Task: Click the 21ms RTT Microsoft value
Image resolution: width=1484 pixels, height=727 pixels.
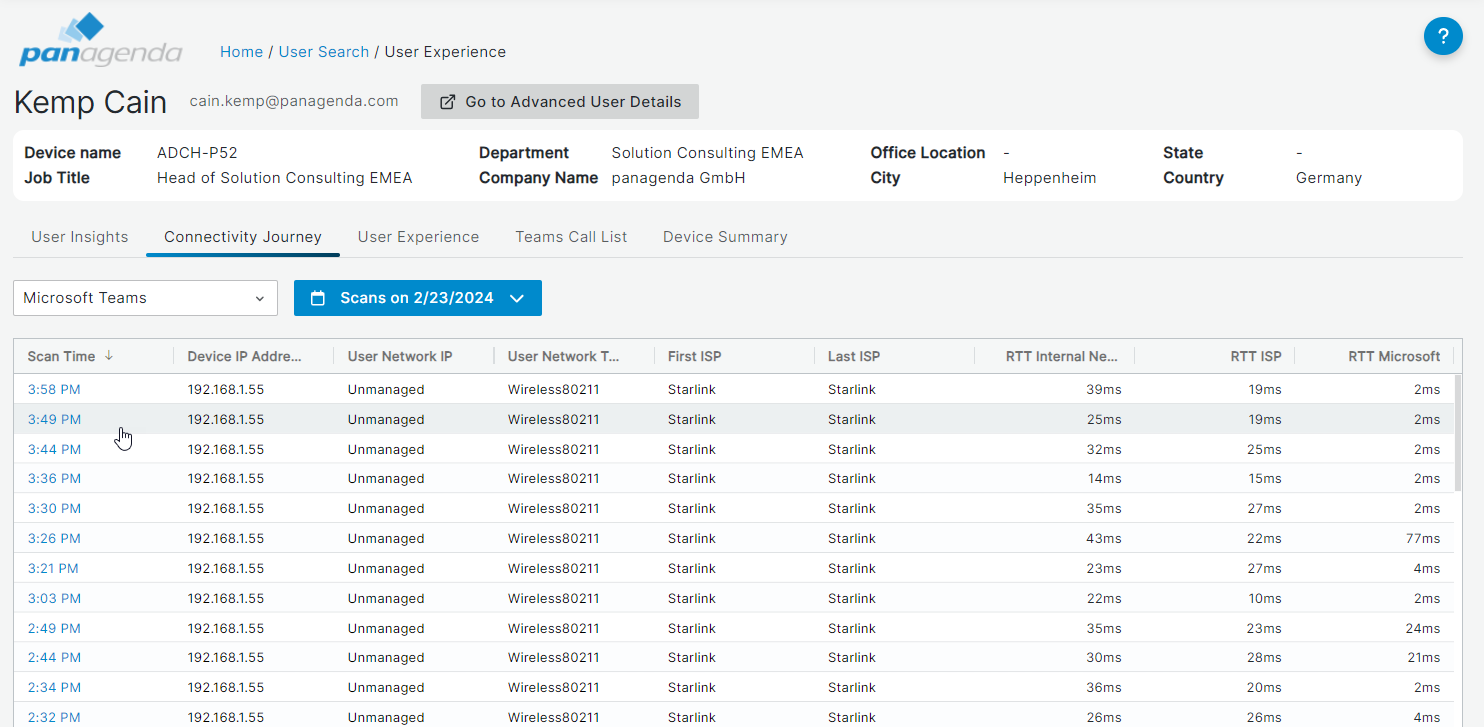Action: [x=1423, y=657]
